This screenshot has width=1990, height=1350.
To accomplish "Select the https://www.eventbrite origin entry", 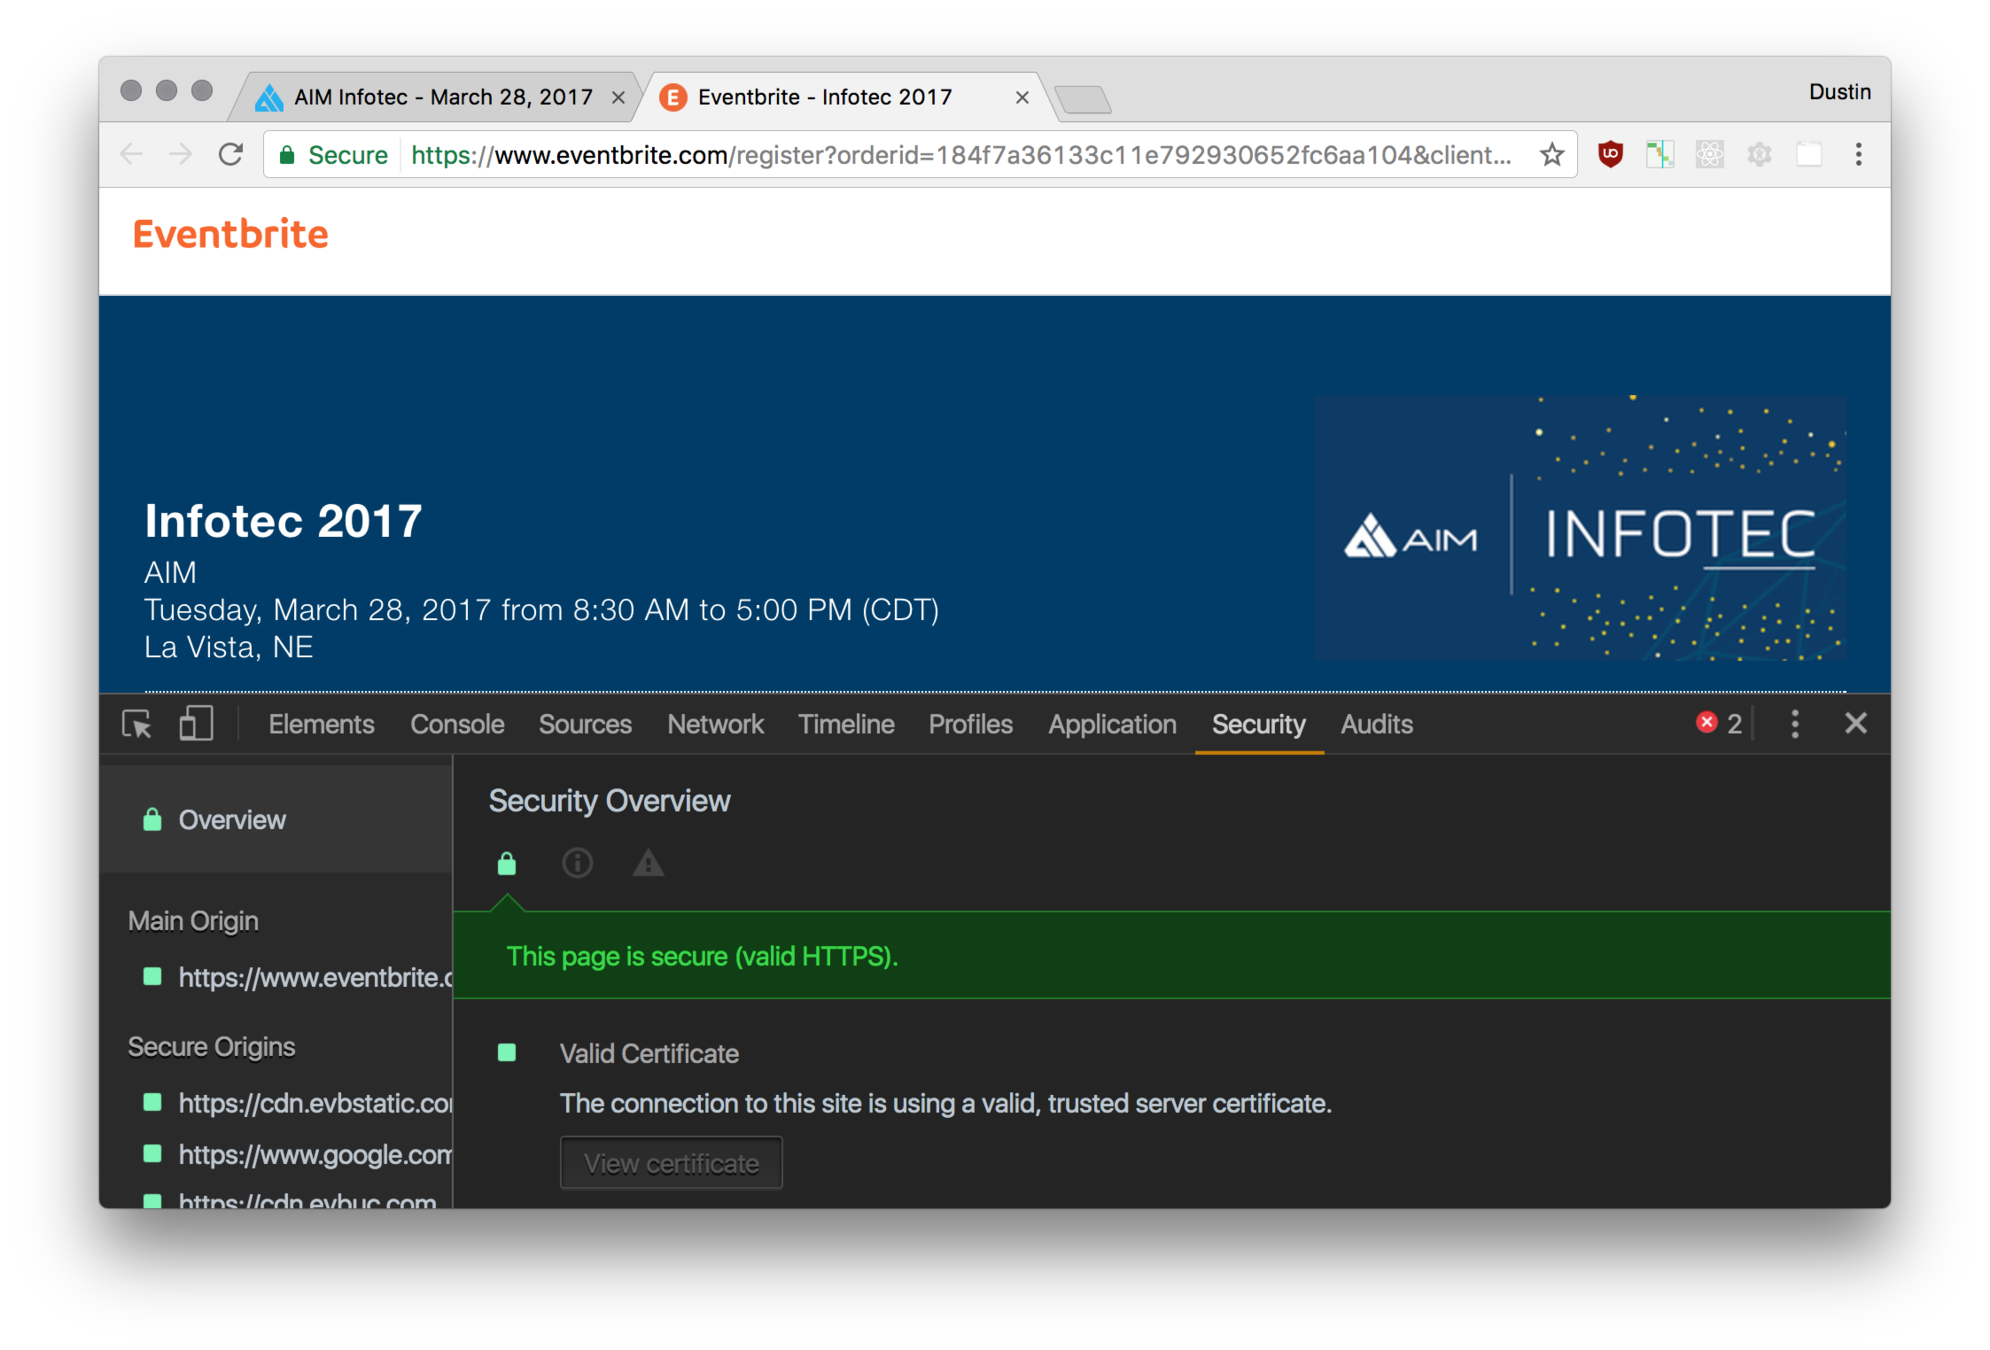I will tap(314, 977).
